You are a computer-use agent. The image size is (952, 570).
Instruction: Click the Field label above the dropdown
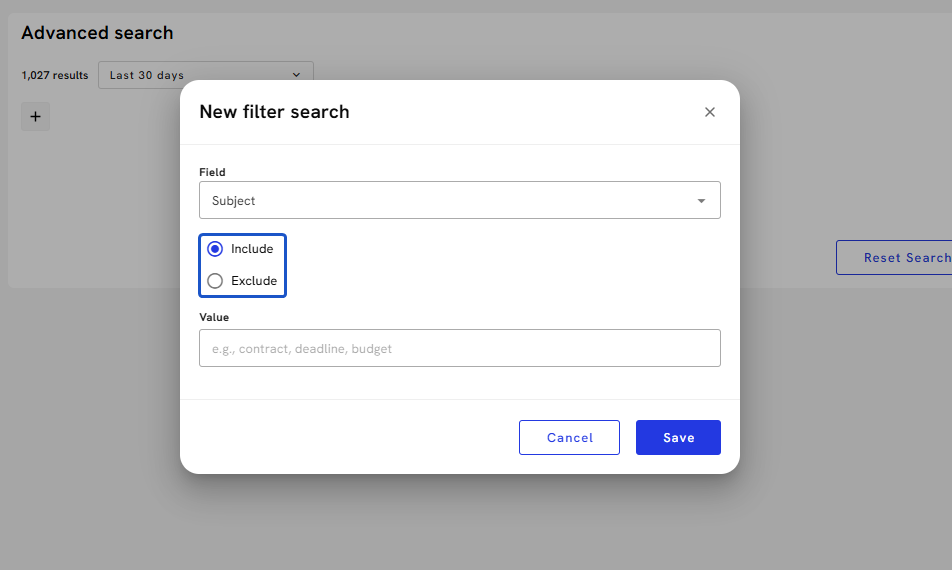pos(212,172)
